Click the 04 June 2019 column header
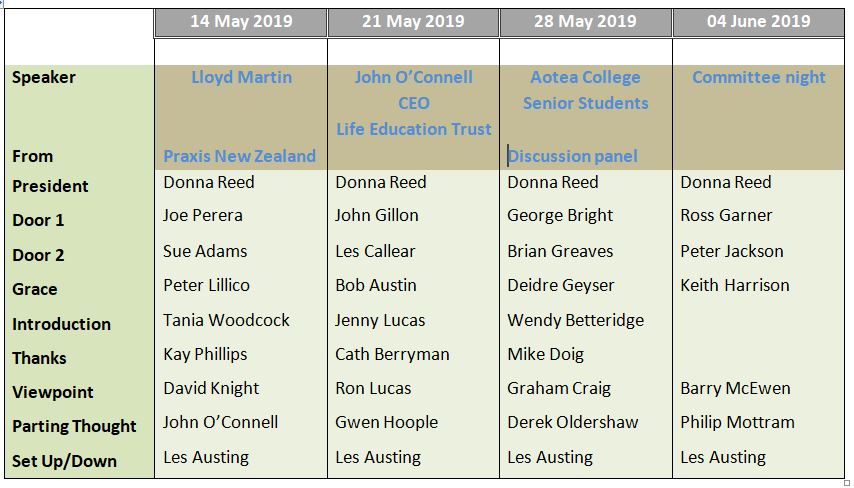 pyautogui.click(x=759, y=22)
